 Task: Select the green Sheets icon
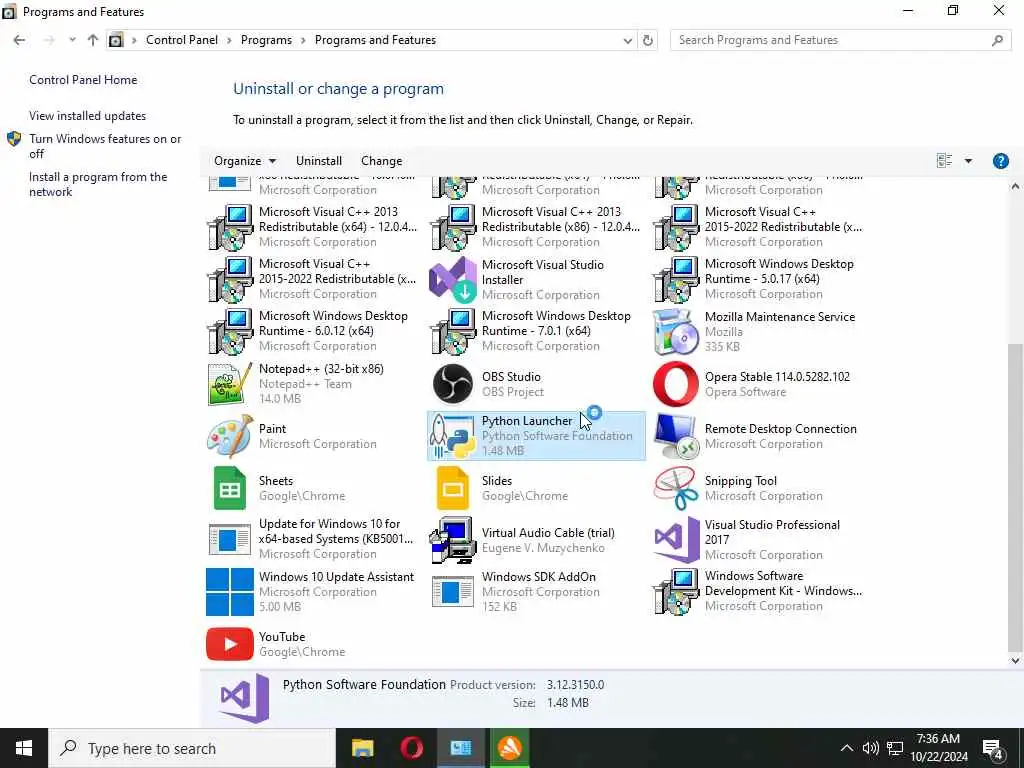pyautogui.click(x=229, y=488)
